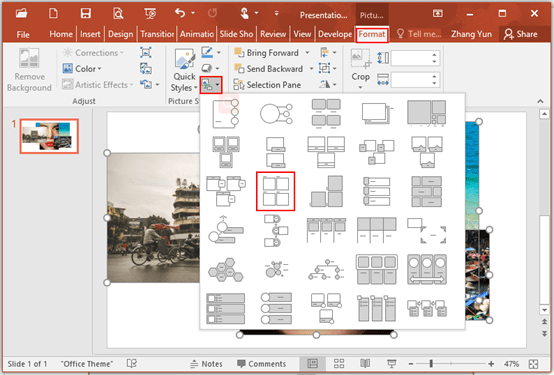Click the Share button
Image resolution: width=554 pixels, height=375 pixels.
pos(521,34)
